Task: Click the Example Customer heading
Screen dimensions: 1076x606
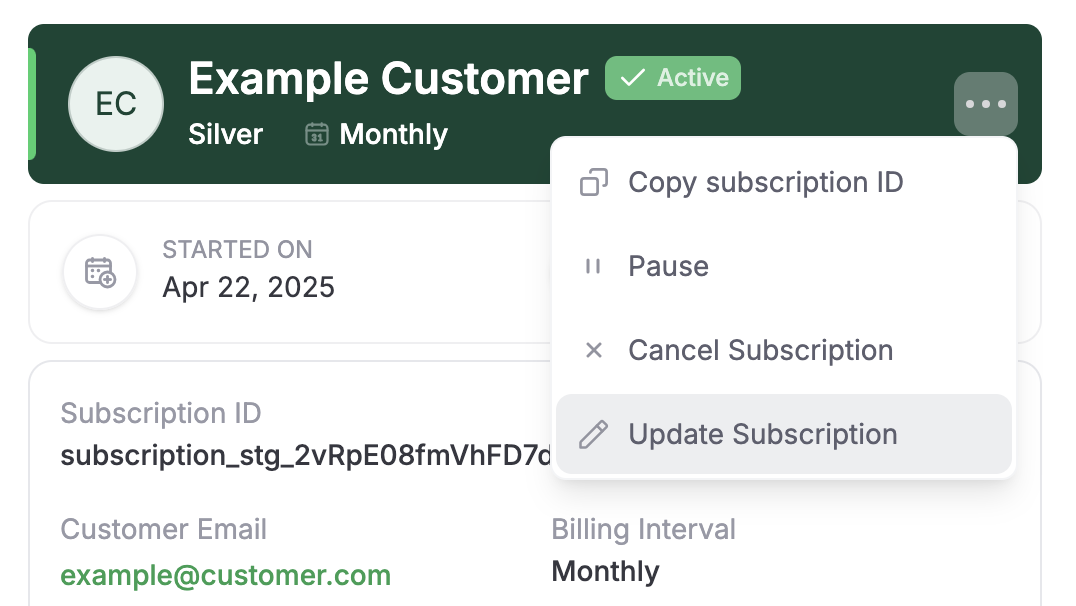Action: pyautogui.click(x=388, y=78)
